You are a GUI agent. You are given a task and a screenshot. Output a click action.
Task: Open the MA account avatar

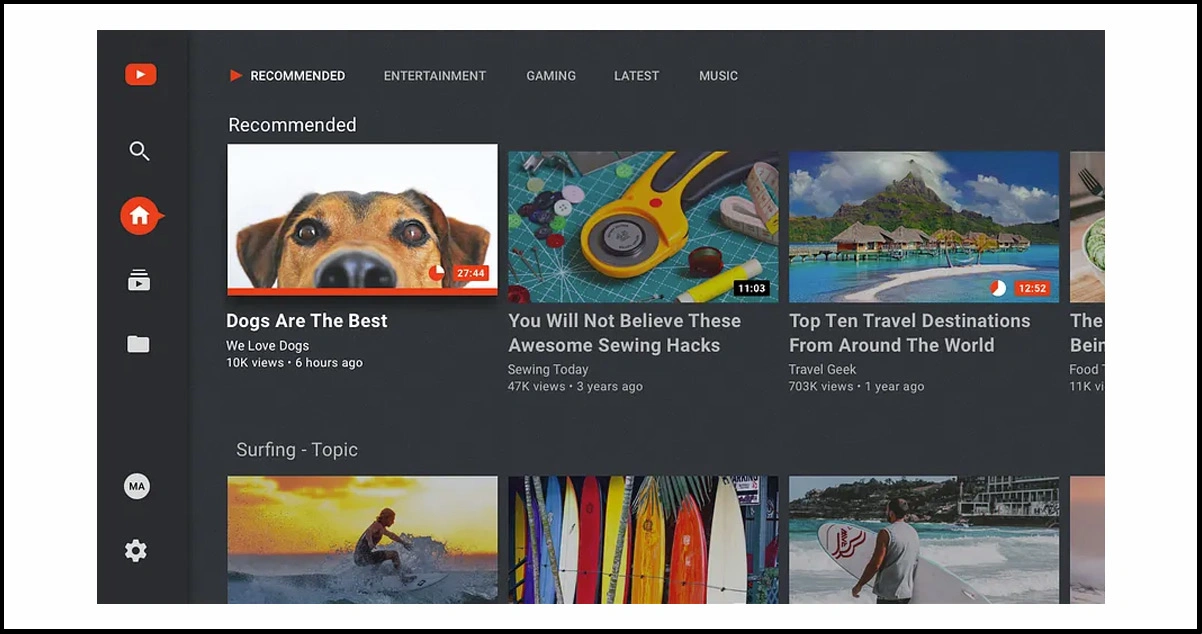pyautogui.click(x=136, y=486)
